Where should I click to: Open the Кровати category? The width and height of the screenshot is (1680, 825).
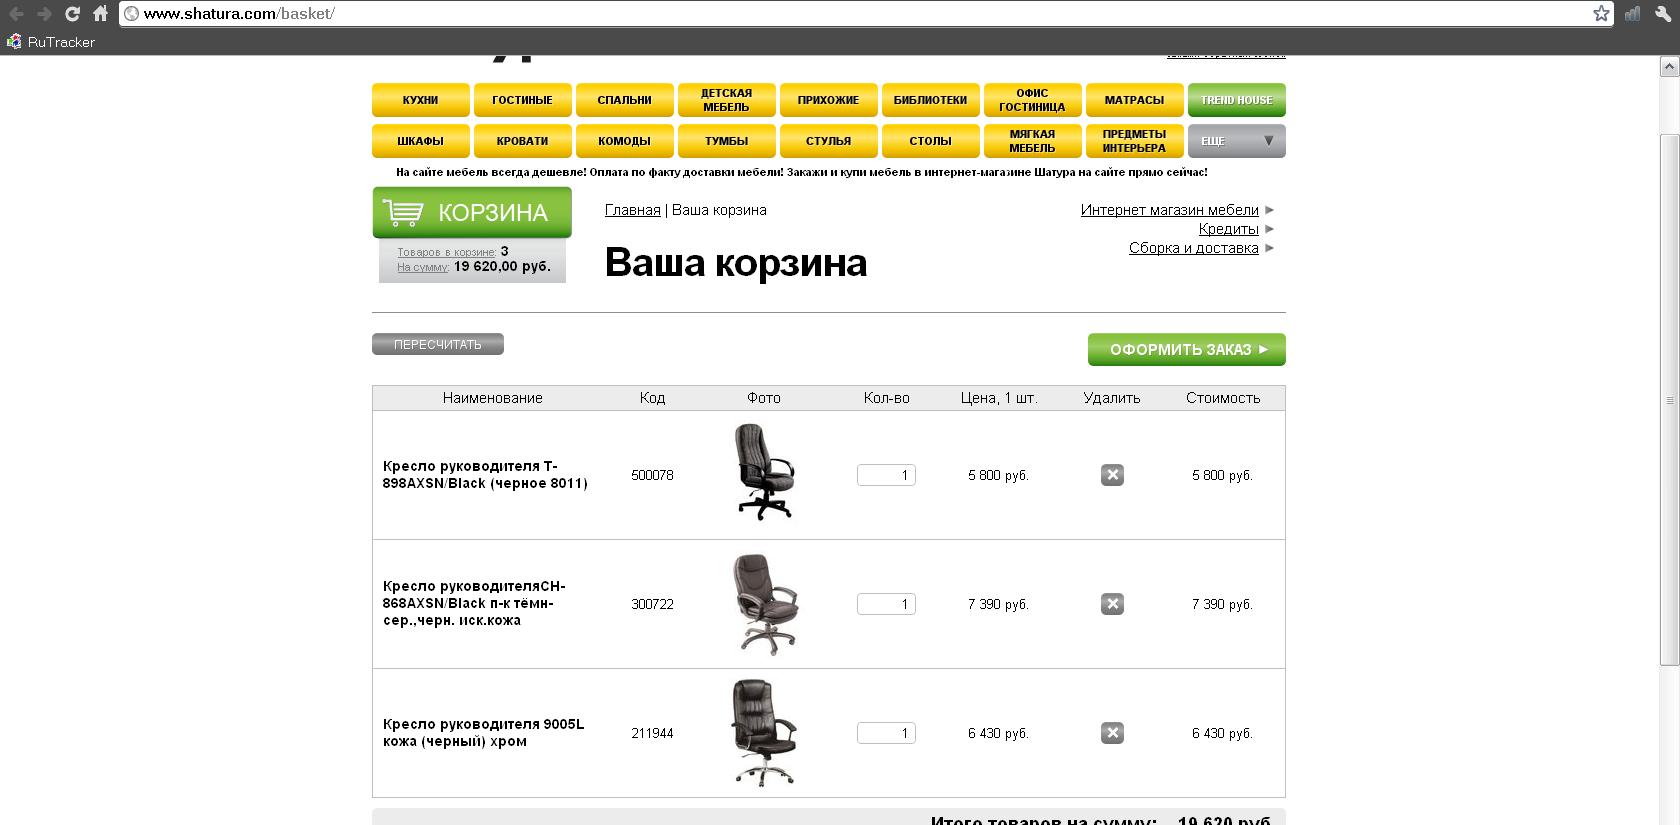(523, 141)
